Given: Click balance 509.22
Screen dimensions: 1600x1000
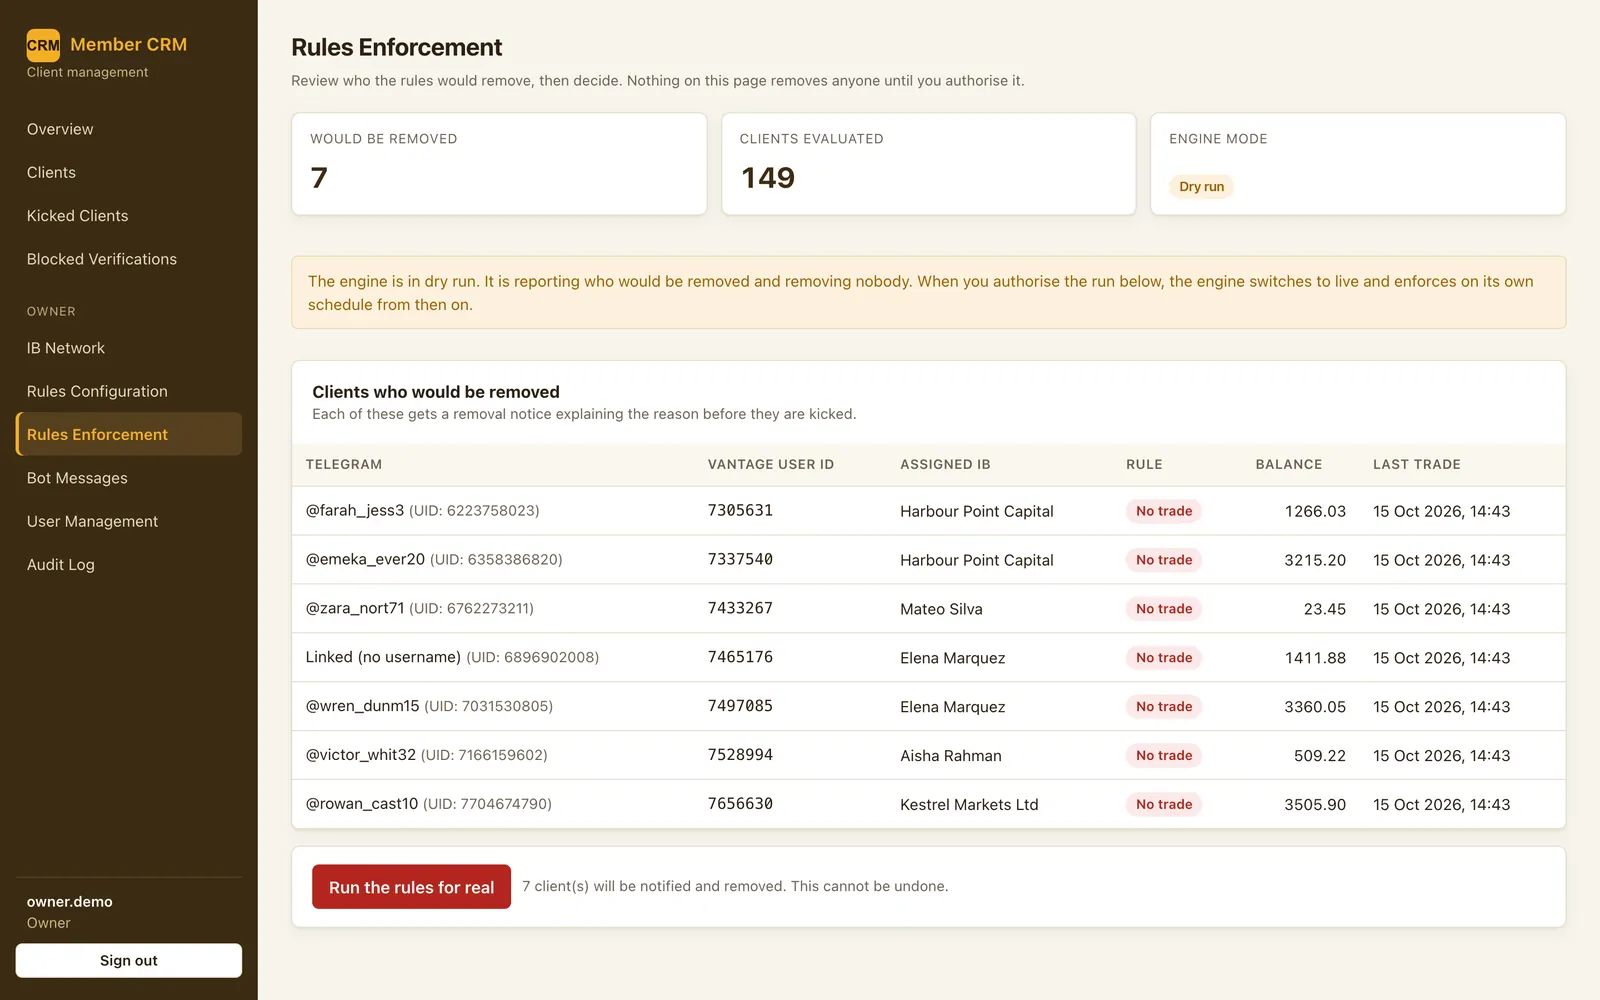Looking at the screenshot, I should (x=1320, y=756).
